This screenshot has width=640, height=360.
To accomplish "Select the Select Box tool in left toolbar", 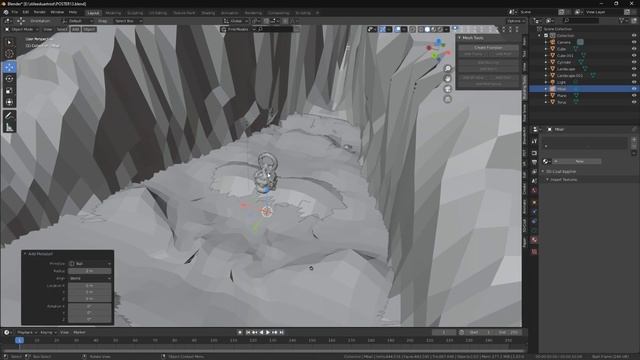I will [9, 42].
